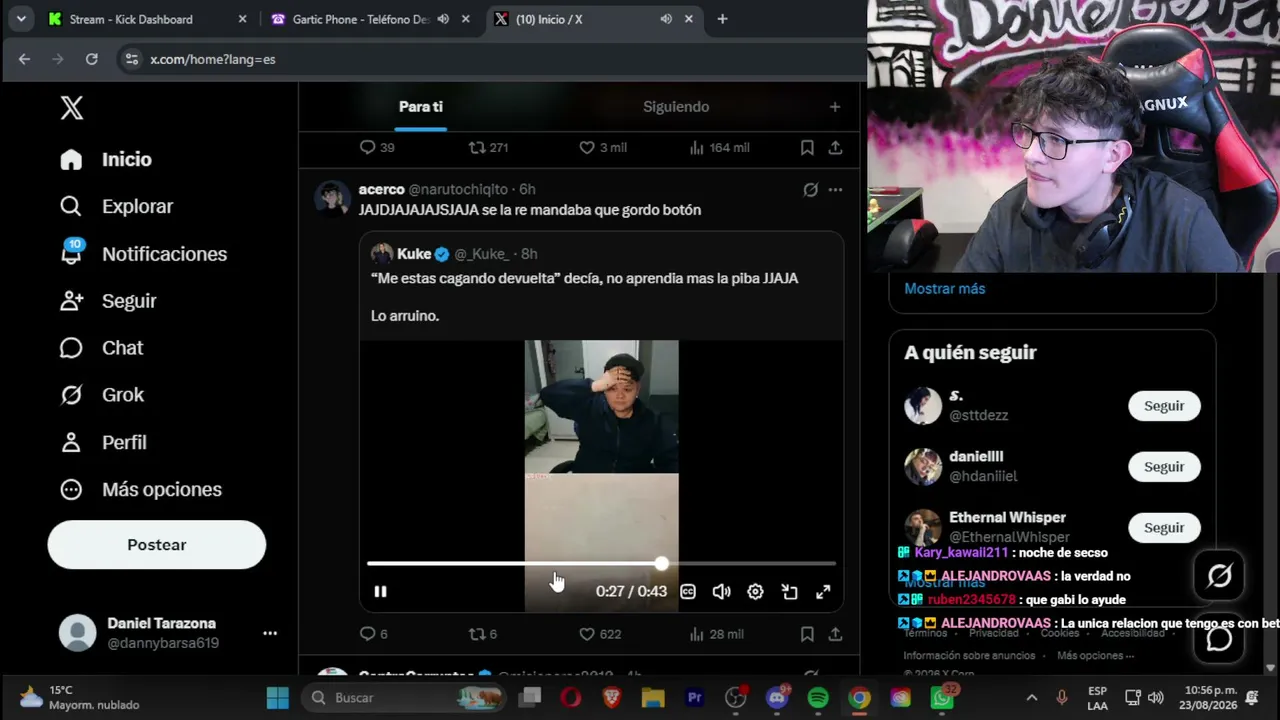This screenshot has height=720, width=1280.
Task: Bookmark the post with 164 mil views
Action: 807,147
